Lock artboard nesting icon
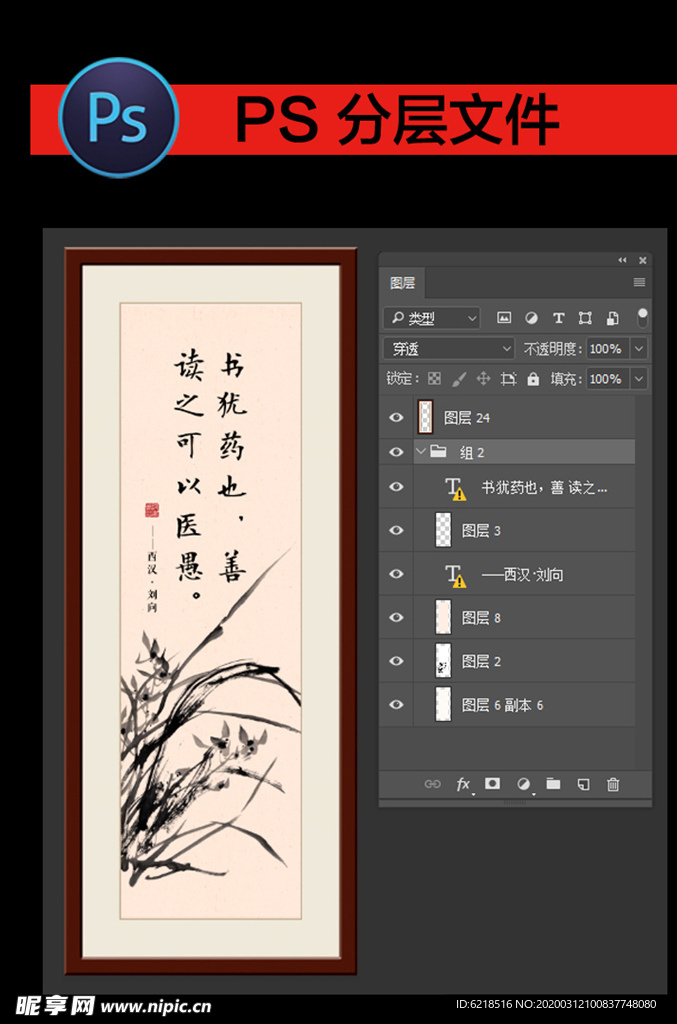This screenshot has height=1024, width=677. 508,379
